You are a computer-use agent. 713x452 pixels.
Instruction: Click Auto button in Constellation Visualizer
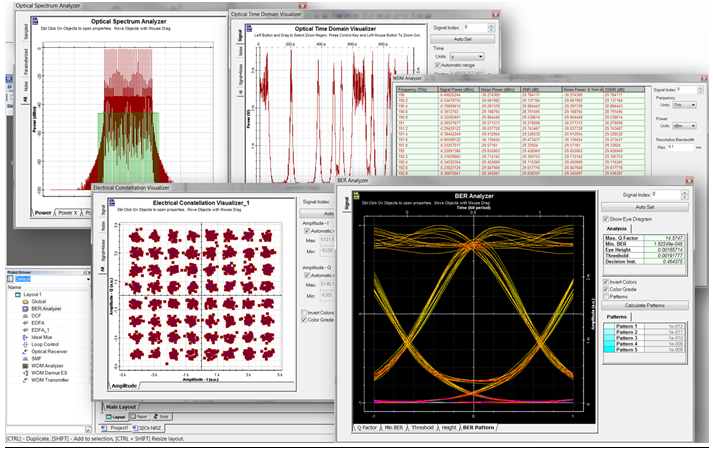[317, 213]
